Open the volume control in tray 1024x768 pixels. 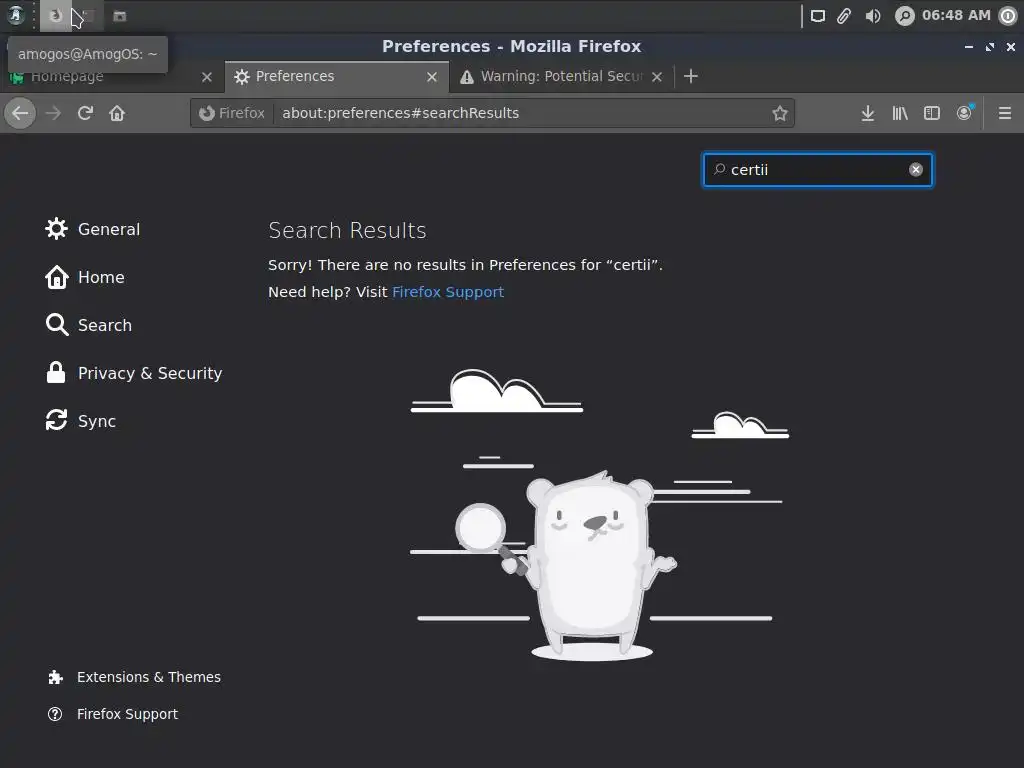tap(872, 16)
